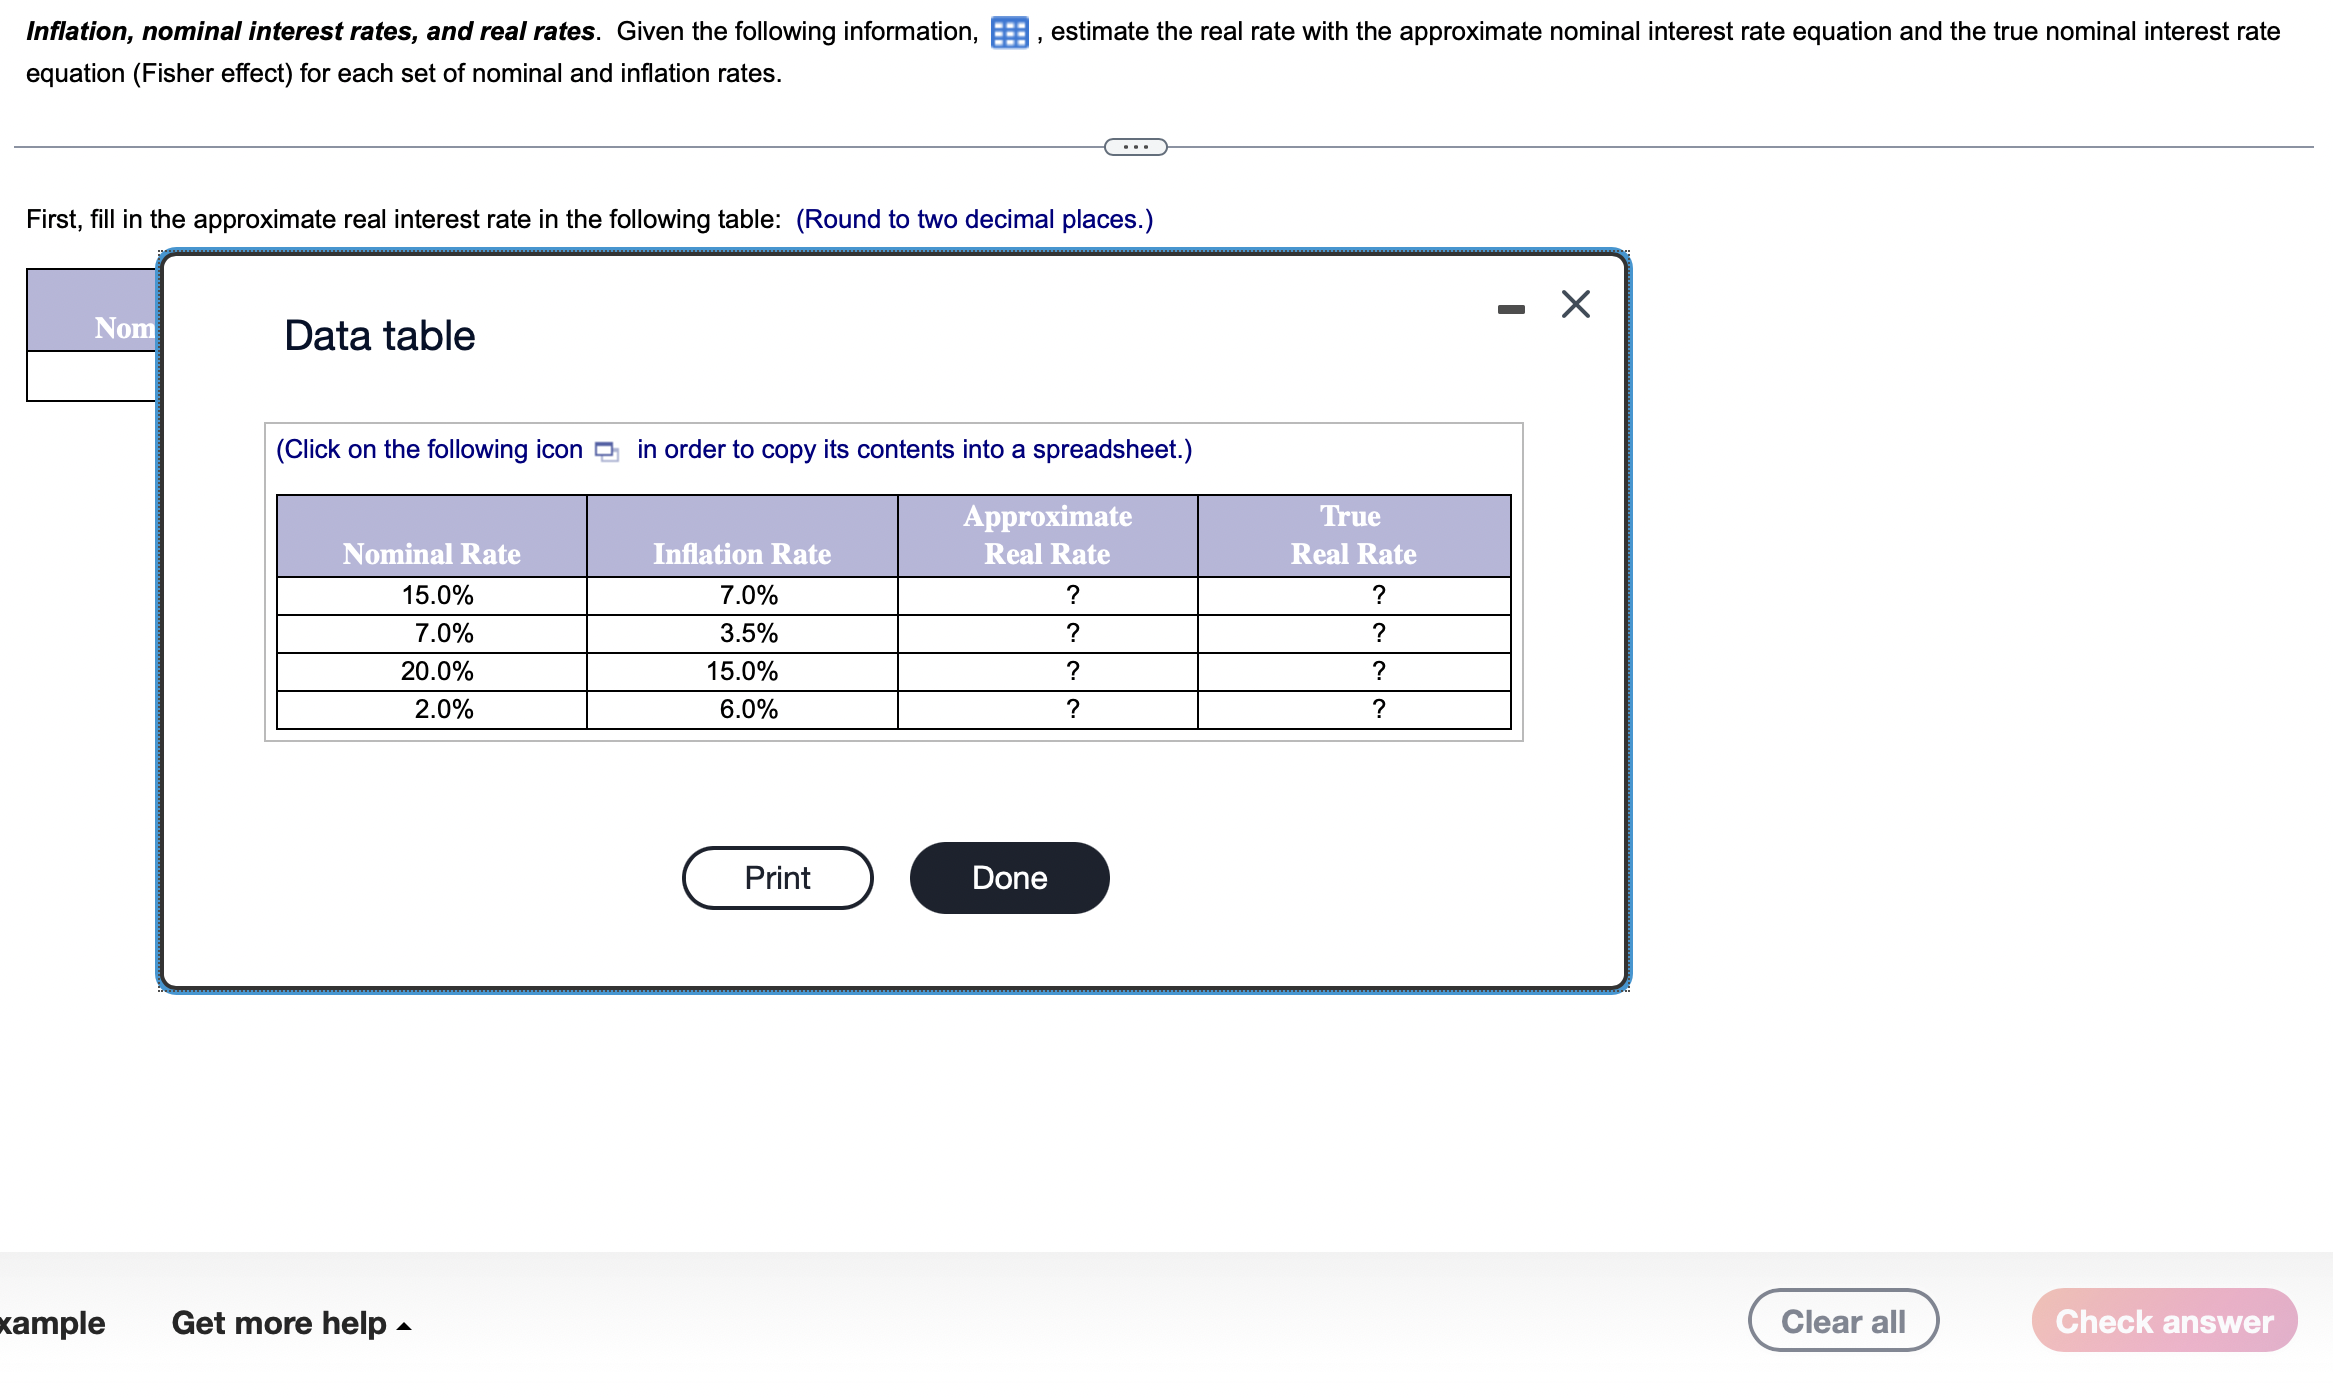2333x1398 pixels.
Task: Click the Data table title text
Action: click(379, 336)
